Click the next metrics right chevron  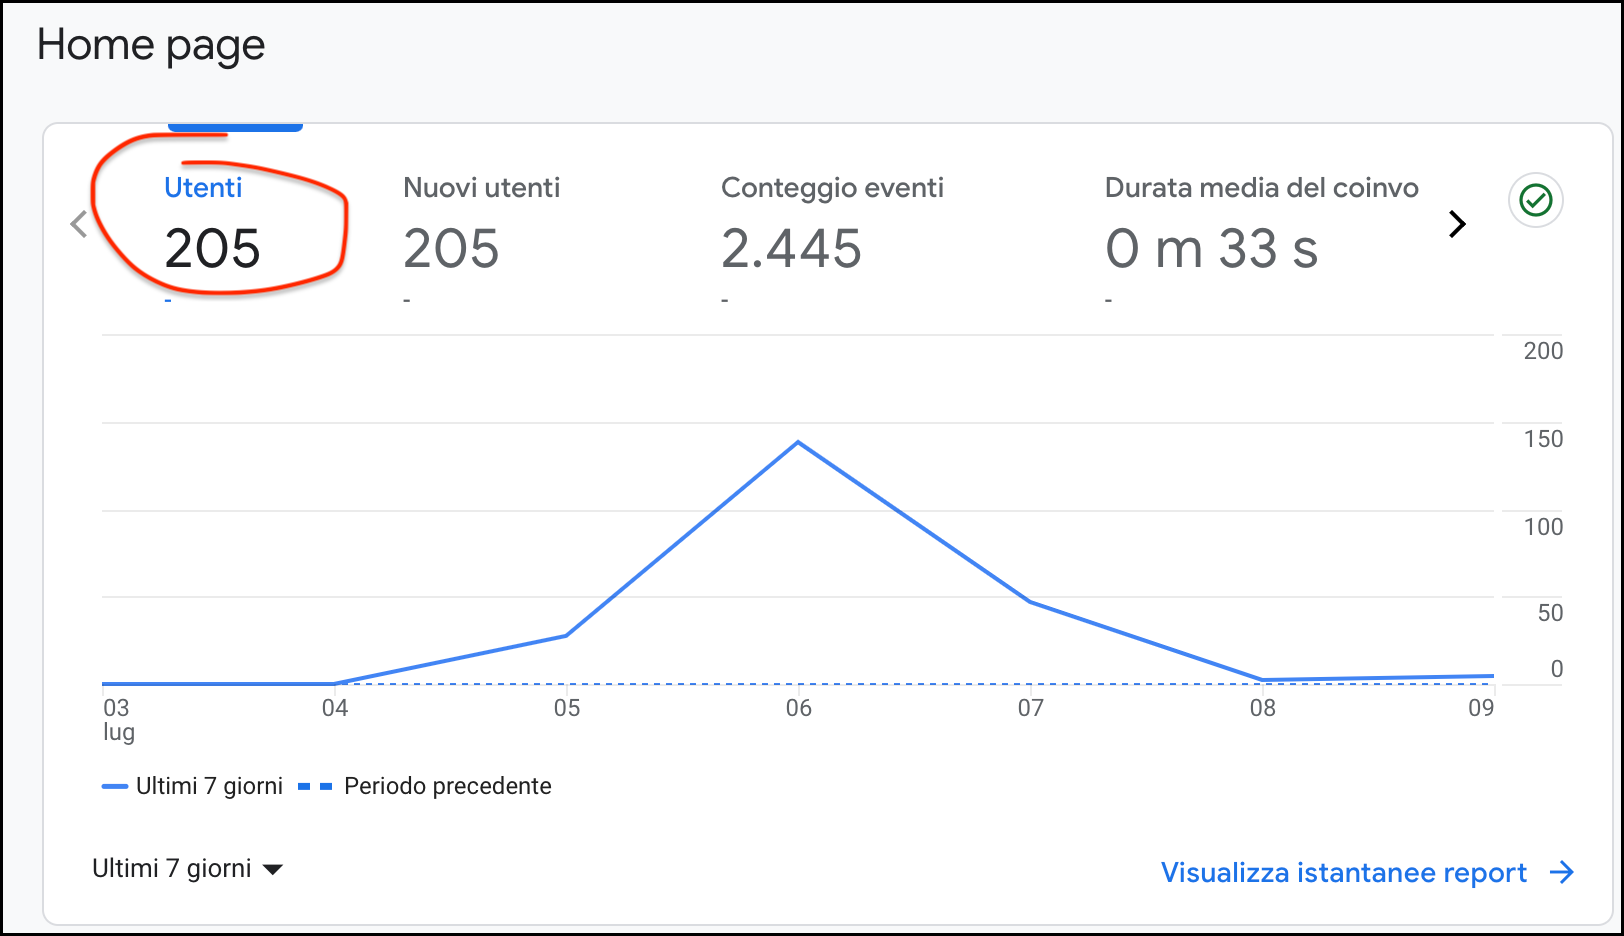coord(1457,224)
